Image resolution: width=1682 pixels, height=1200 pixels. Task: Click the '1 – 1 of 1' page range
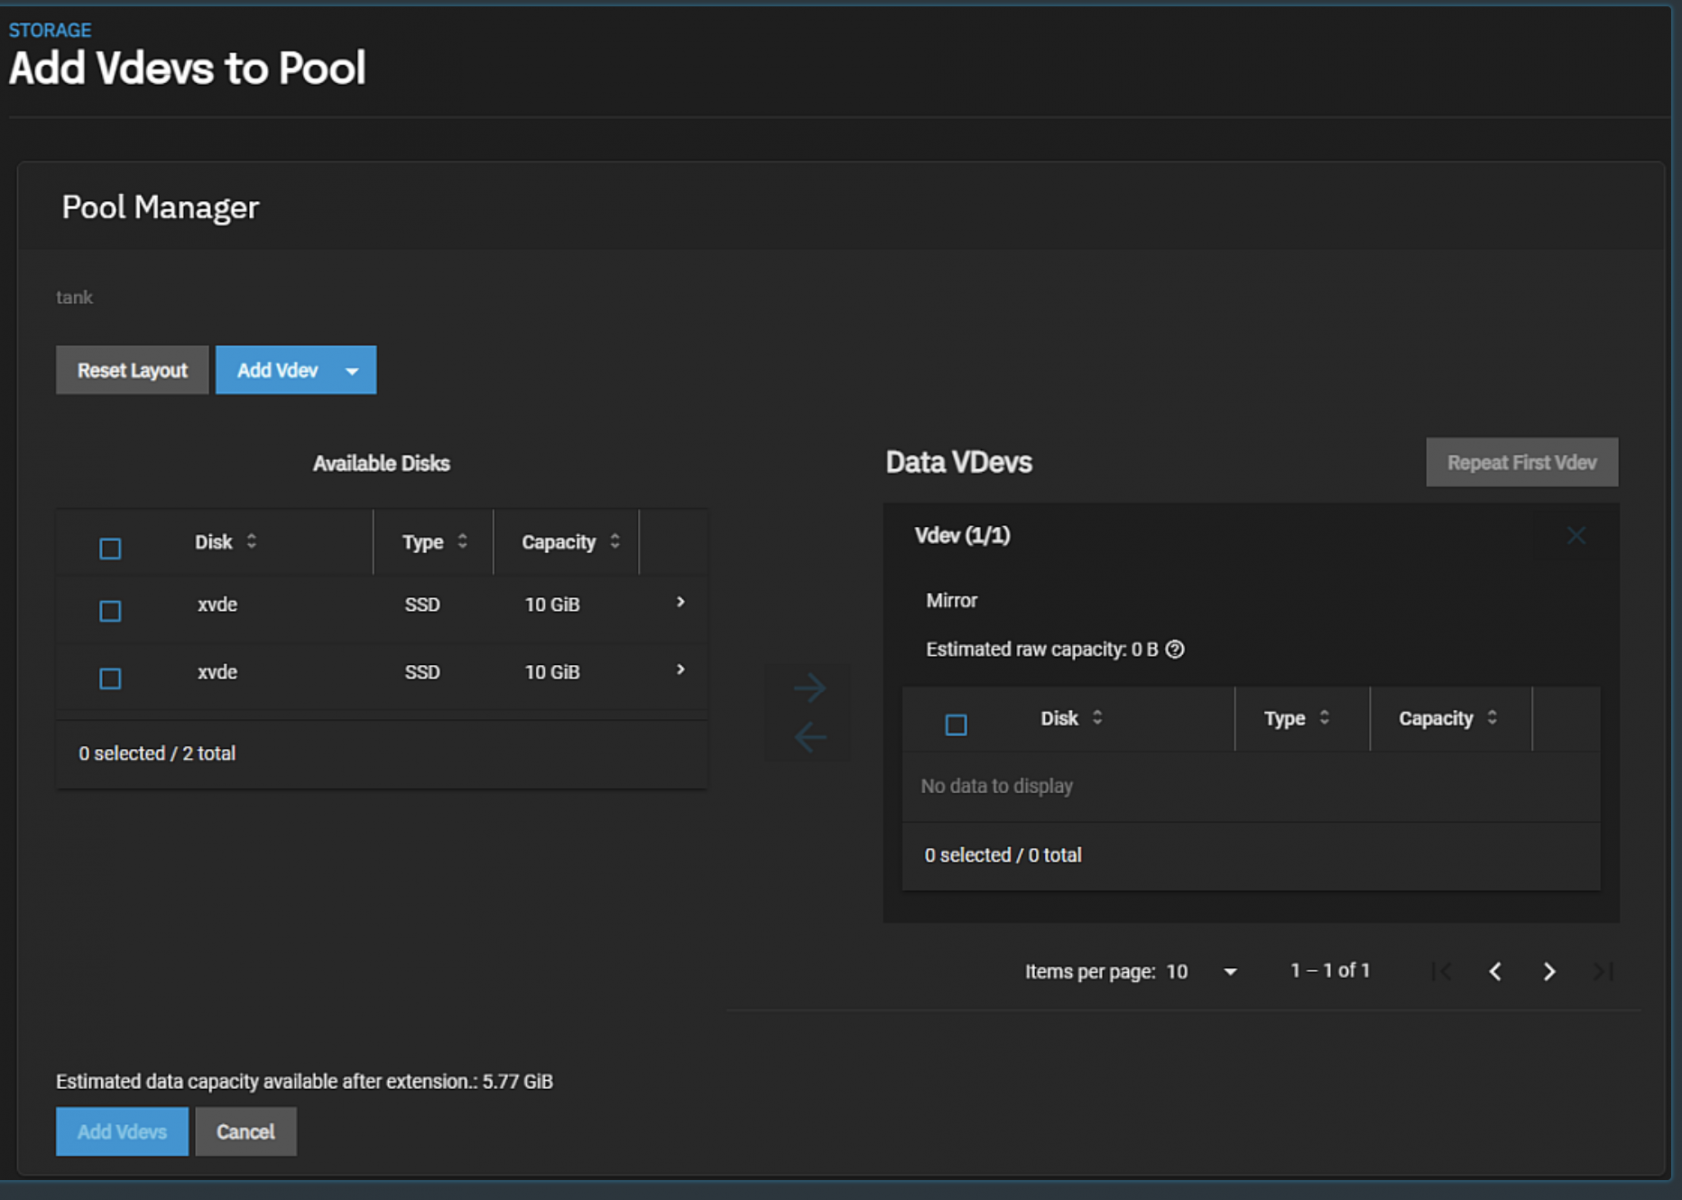1330,970
